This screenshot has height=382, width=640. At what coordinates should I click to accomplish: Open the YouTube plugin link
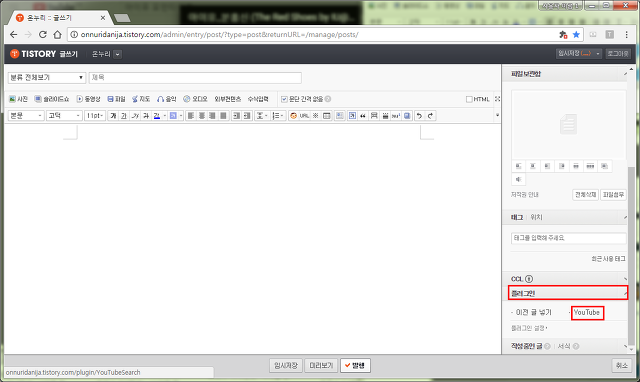(x=587, y=313)
